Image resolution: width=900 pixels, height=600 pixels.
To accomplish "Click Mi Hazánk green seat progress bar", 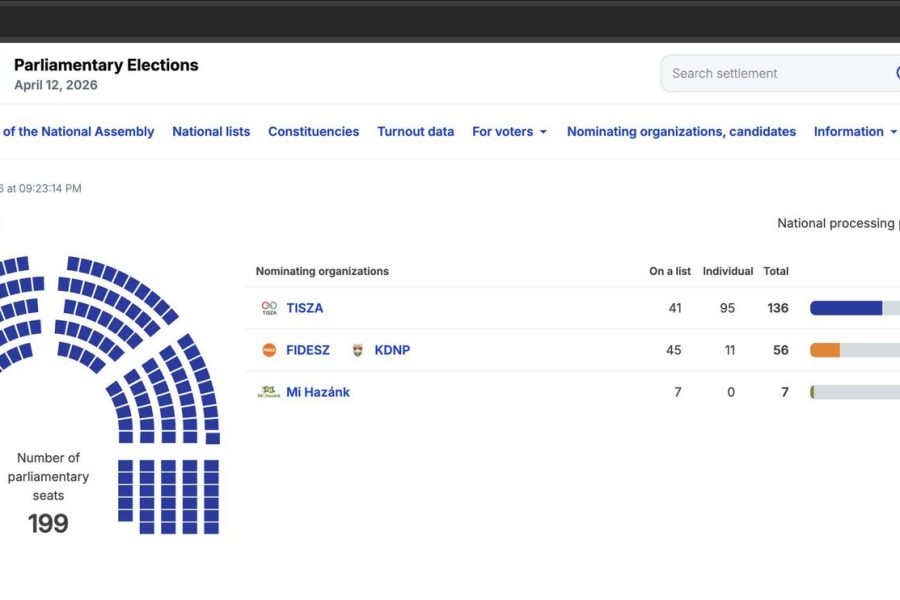I will pyautogui.click(x=855, y=392).
